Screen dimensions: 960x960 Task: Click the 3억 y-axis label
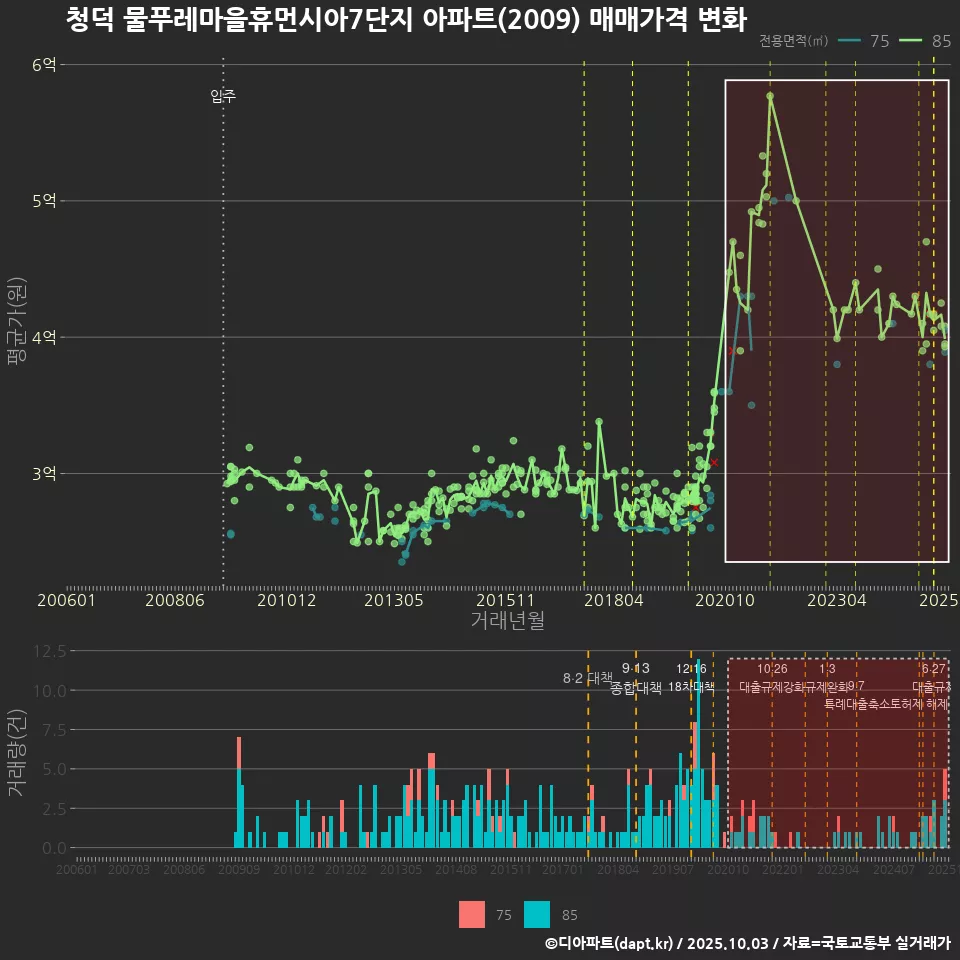[x=44, y=473]
